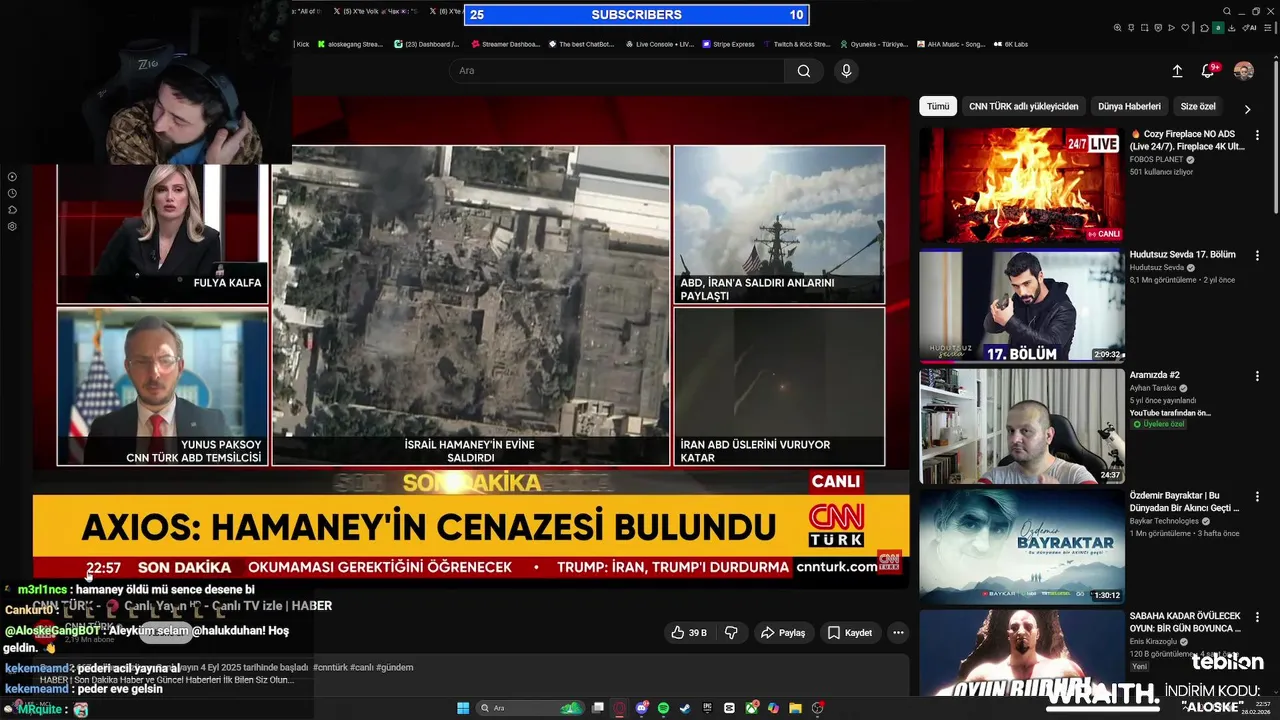Click the Ayhan Tarakcı channel name
Image resolution: width=1280 pixels, height=720 pixels.
pyautogui.click(x=1153, y=388)
